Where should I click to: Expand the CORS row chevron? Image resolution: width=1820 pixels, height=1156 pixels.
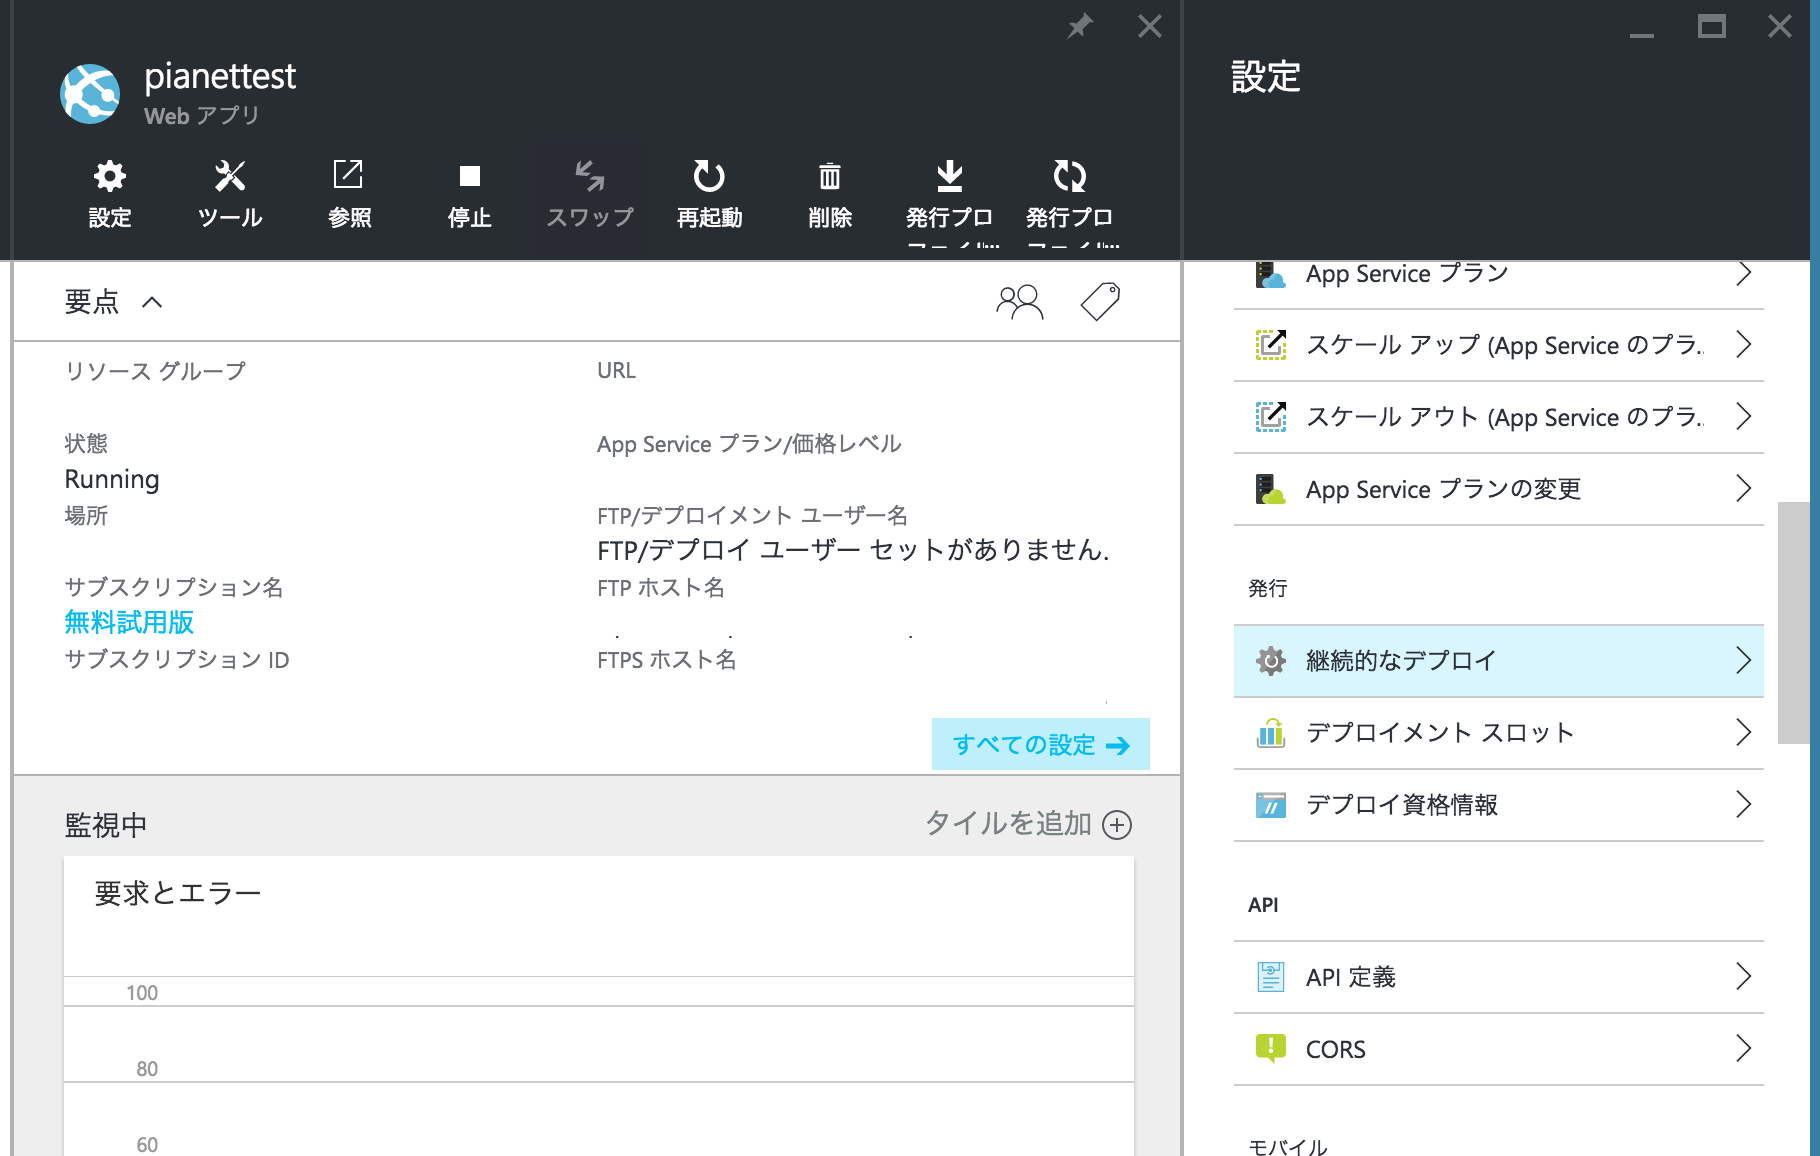click(x=1744, y=1049)
